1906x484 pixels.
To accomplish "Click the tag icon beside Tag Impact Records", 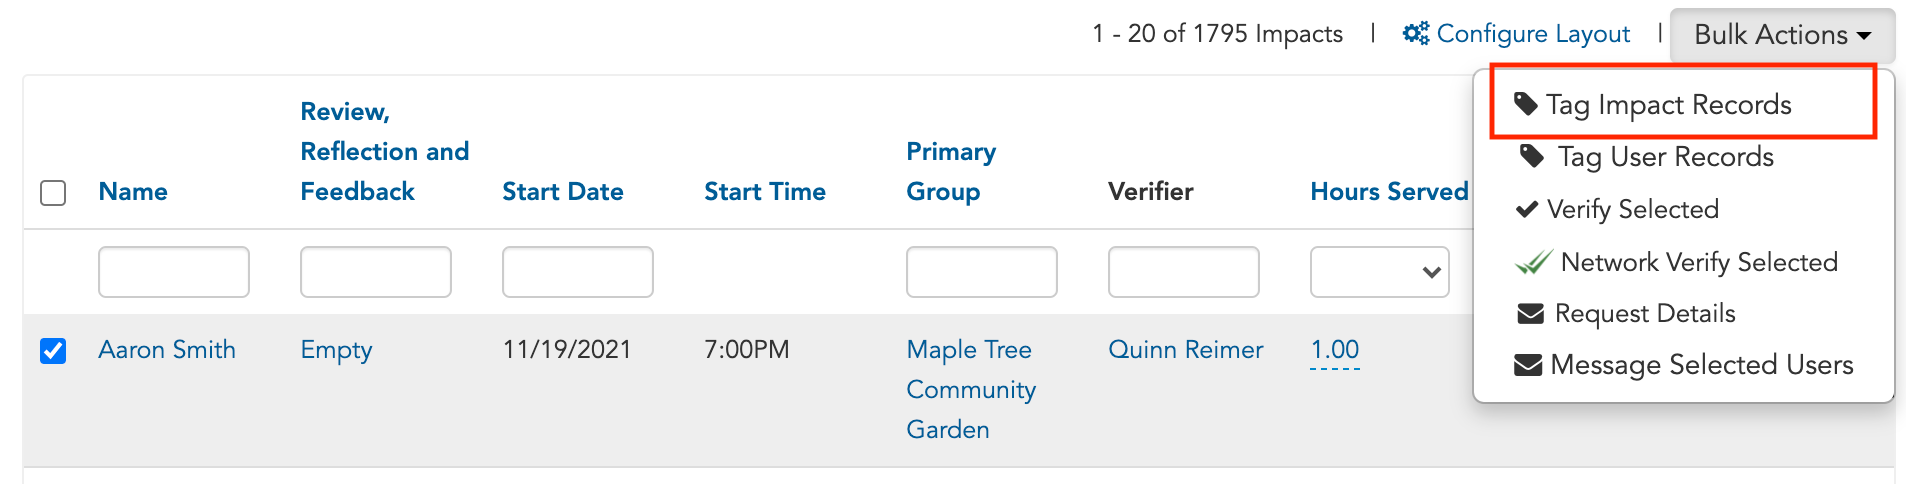I will [1526, 104].
